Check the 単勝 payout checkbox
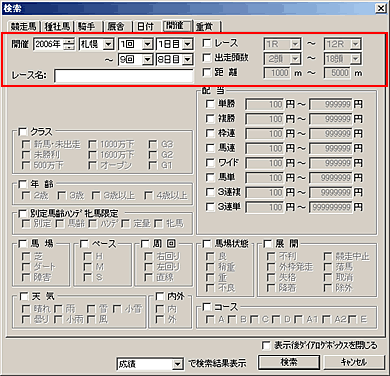The image size is (390, 376). click(x=210, y=104)
